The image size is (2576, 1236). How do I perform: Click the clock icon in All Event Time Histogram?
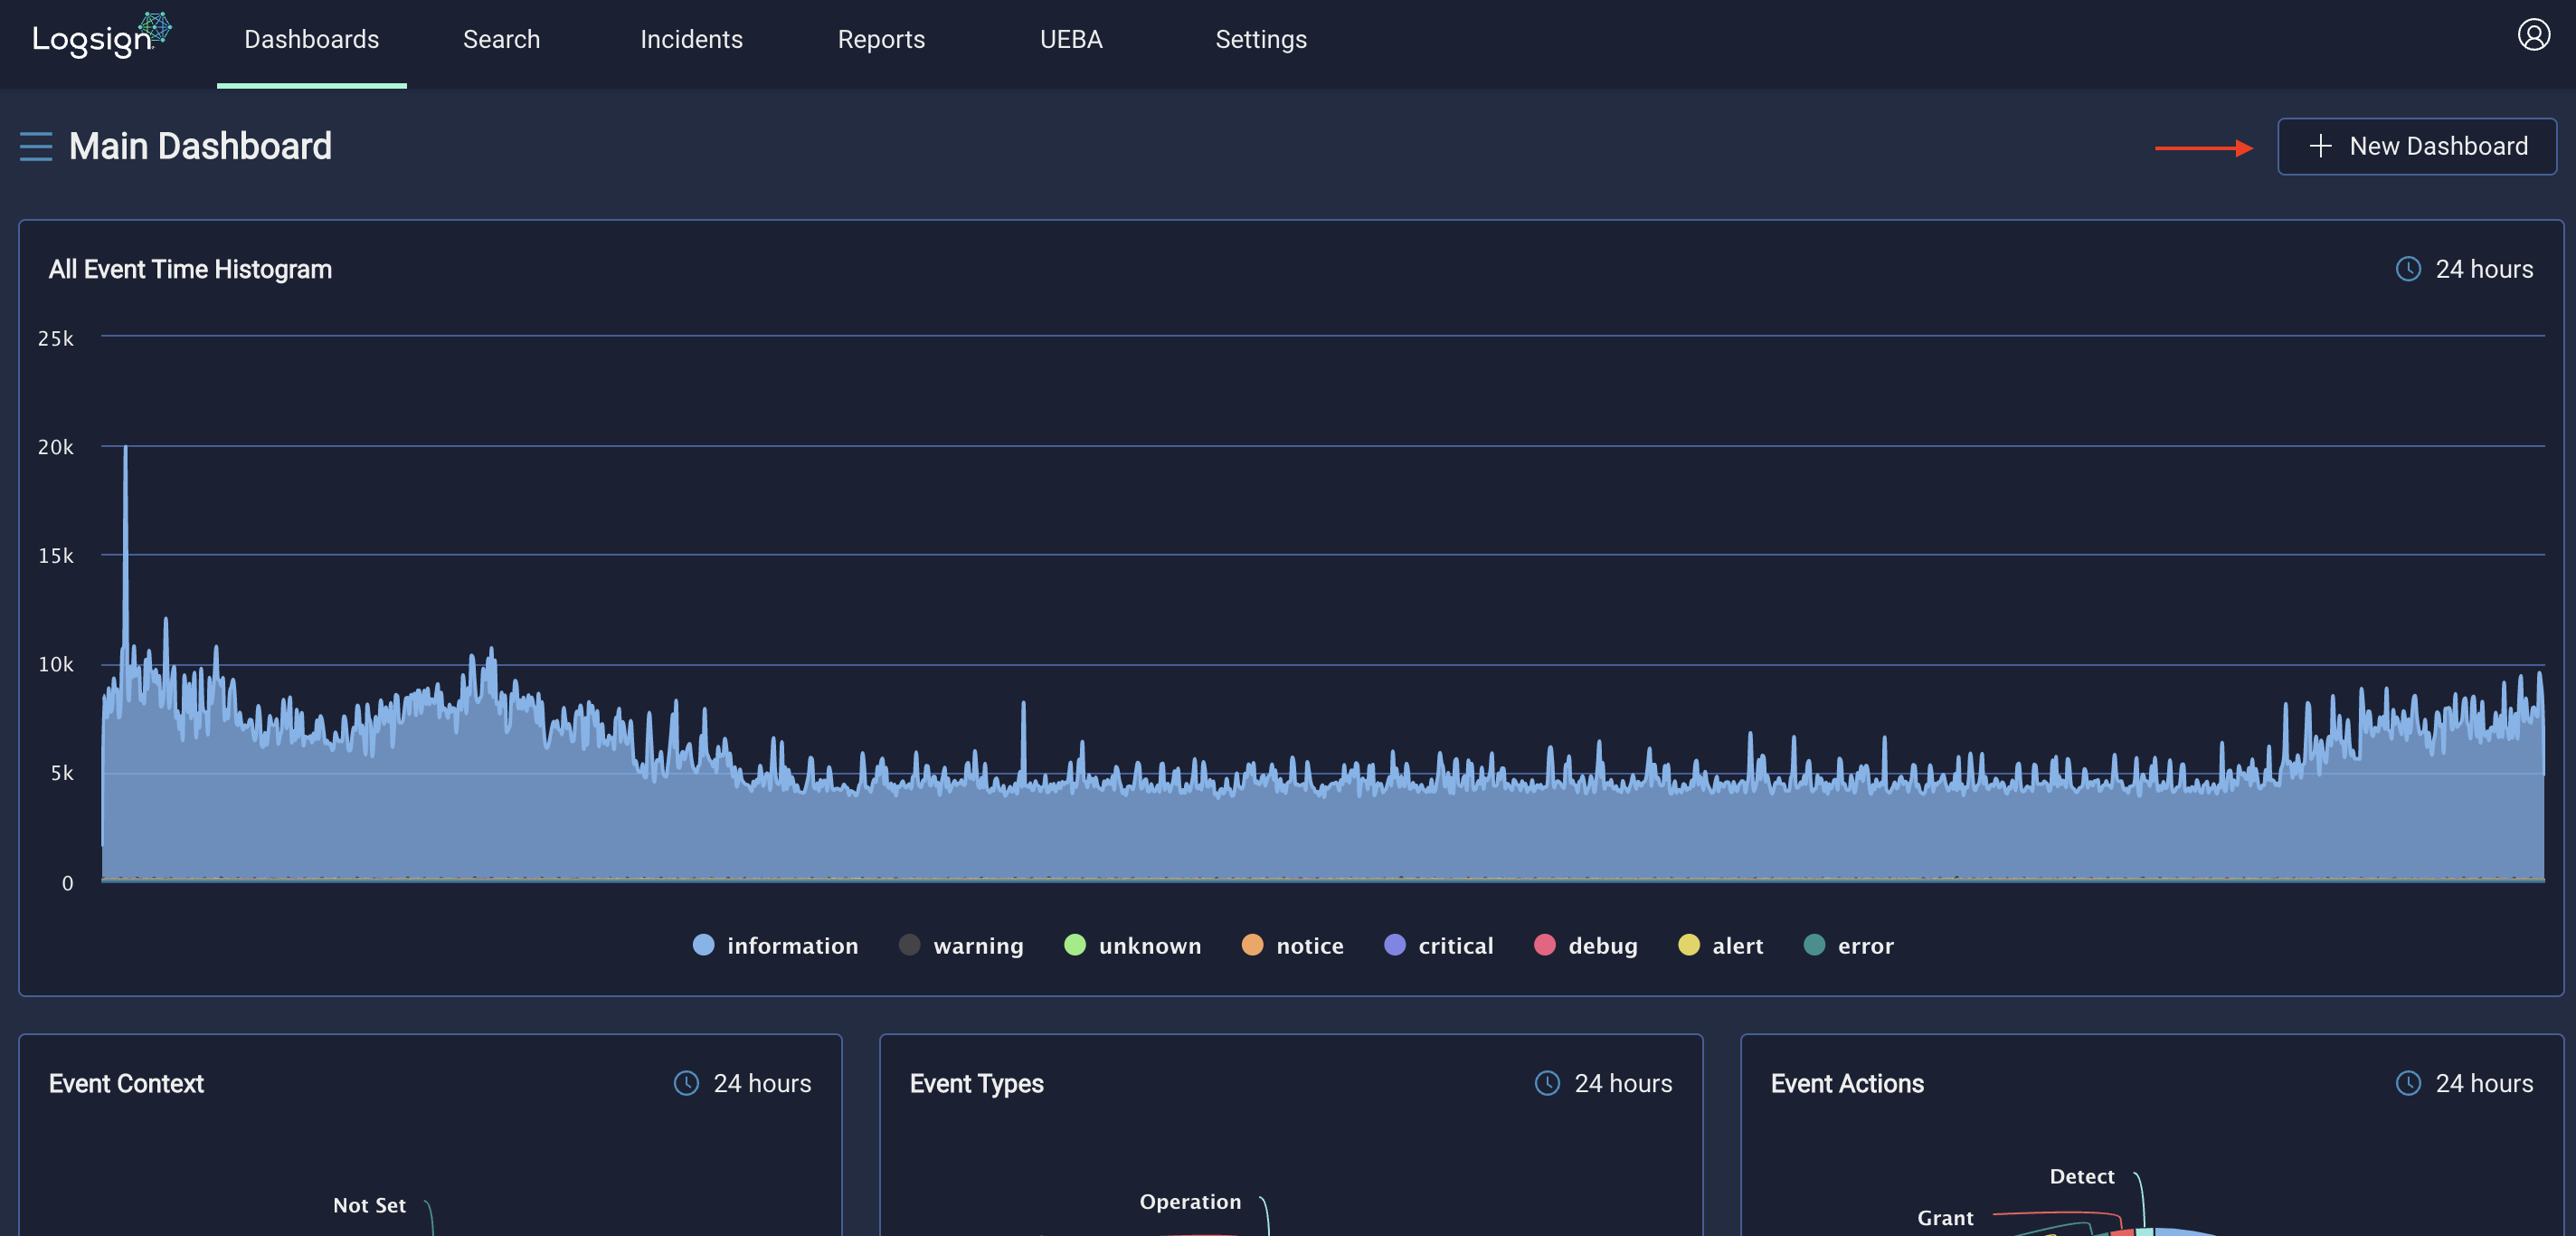[2408, 269]
